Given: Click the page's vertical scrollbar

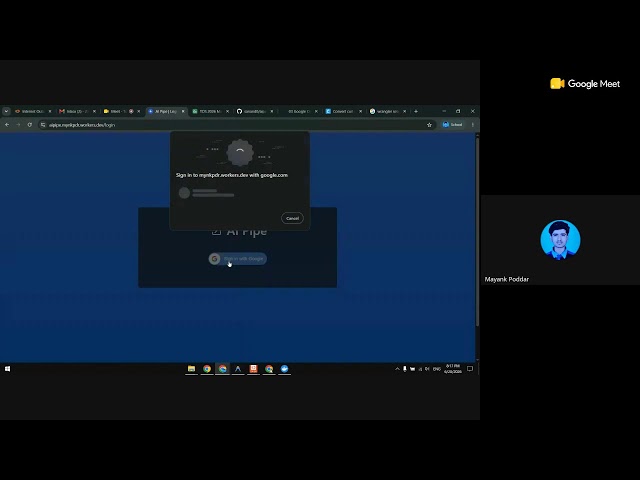Looking at the screenshot, I should coord(477,232).
